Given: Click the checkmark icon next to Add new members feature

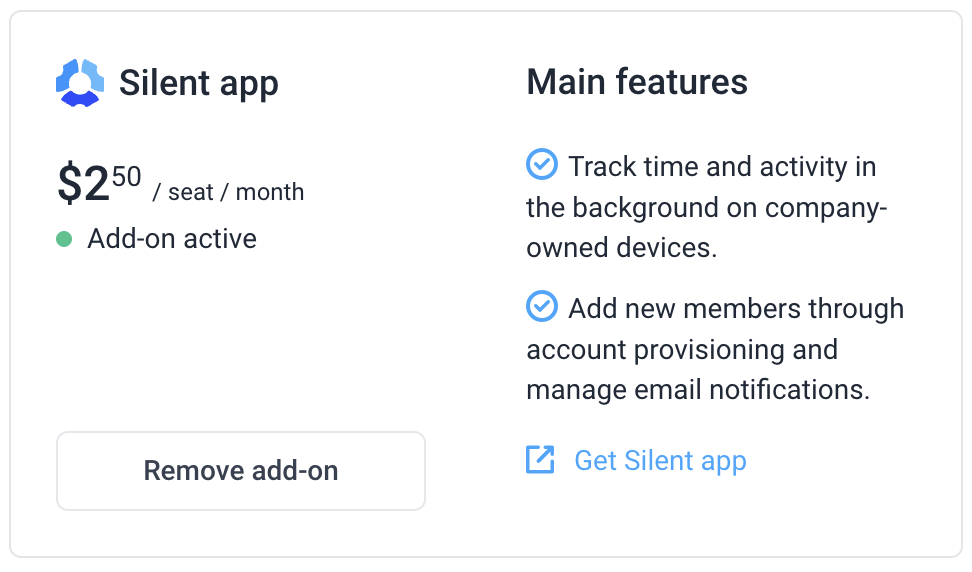Looking at the screenshot, I should tap(542, 306).
